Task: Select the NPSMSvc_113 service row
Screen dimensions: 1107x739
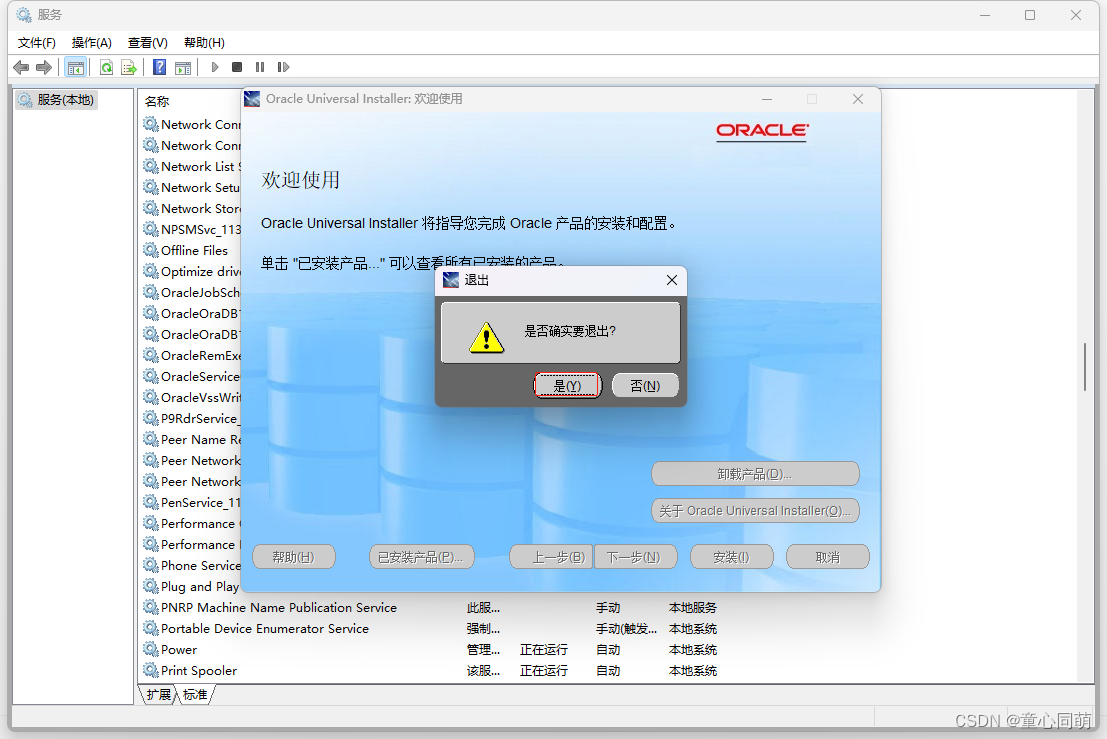Action: click(x=191, y=229)
